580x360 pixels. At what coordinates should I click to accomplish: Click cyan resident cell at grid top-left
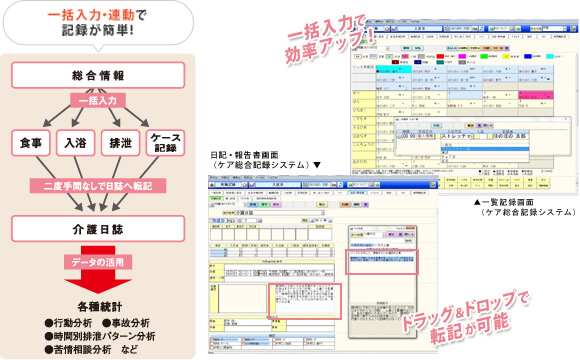pos(394,69)
